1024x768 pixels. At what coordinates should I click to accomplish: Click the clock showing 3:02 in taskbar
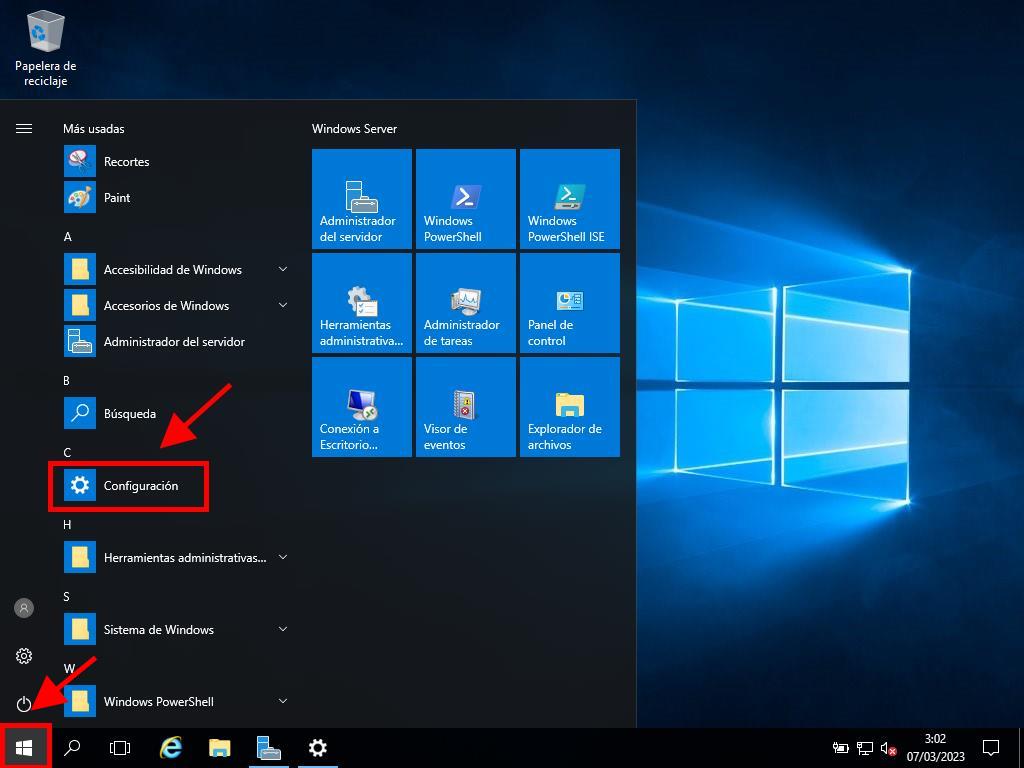click(x=935, y=748)
